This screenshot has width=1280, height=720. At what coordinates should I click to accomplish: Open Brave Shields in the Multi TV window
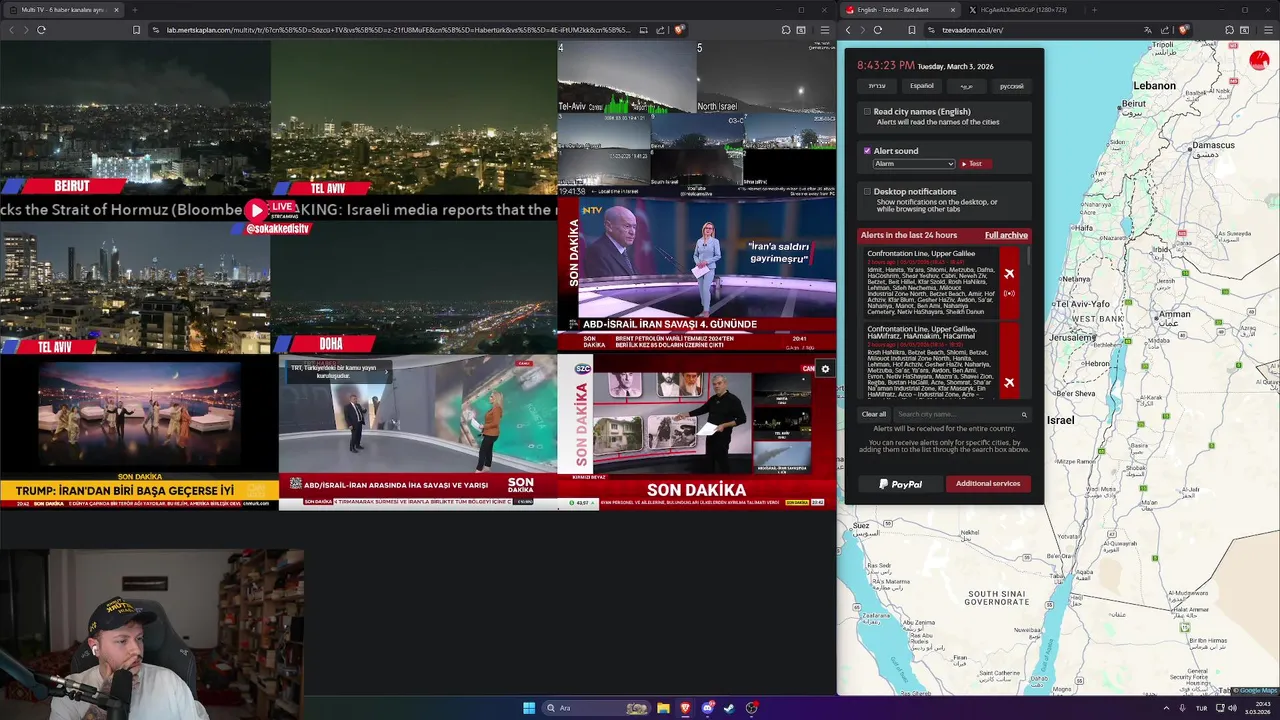point(679,30)
